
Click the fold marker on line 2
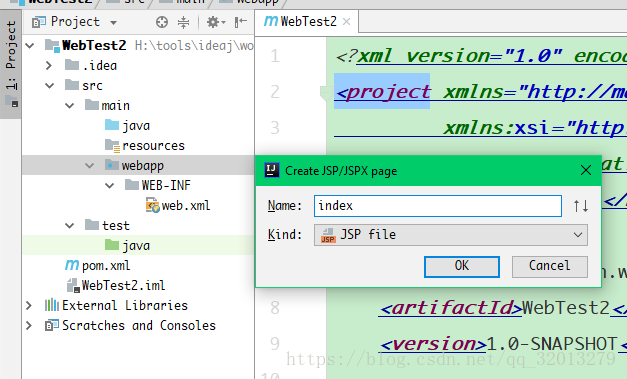pos(325,93)
